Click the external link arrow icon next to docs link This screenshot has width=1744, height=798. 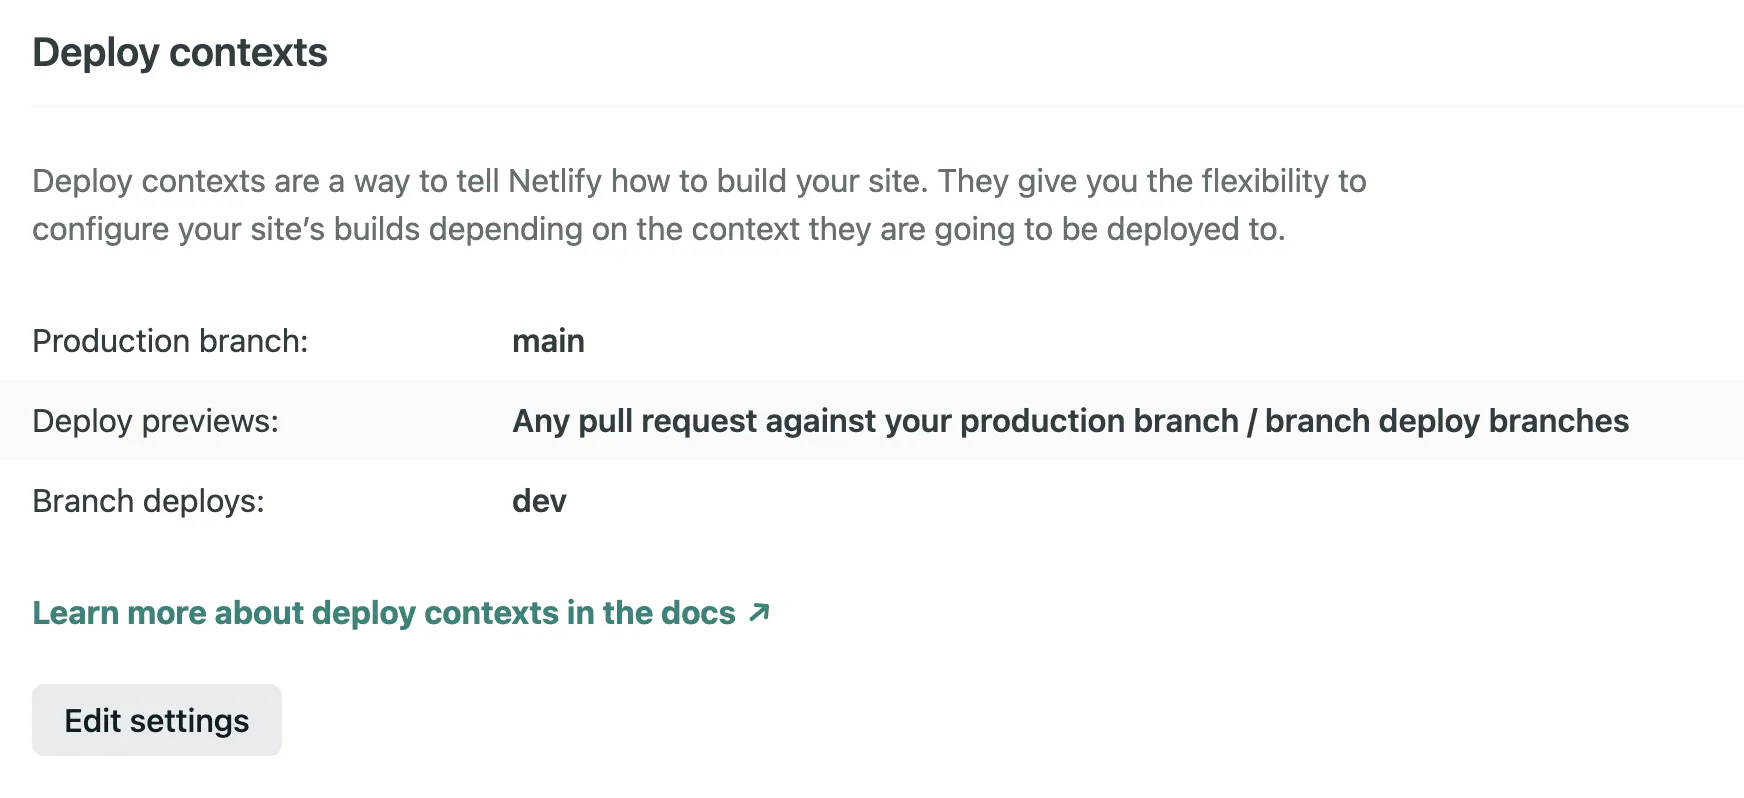[760, 612]
